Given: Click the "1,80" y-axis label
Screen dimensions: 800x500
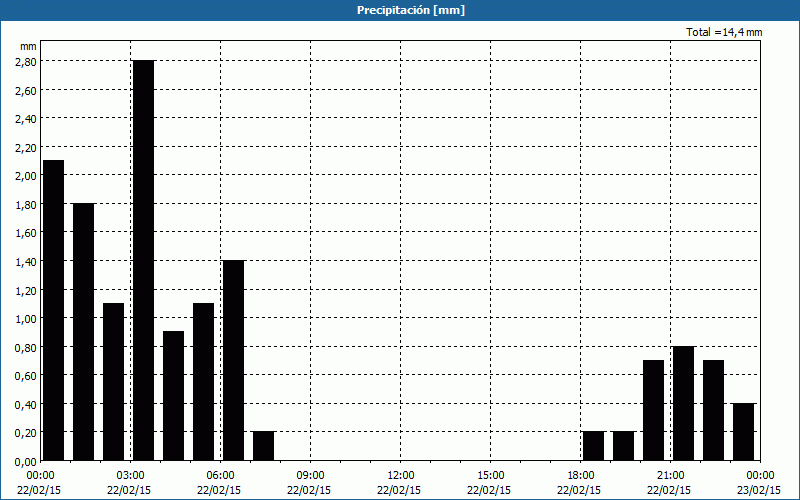Looking at the screenshot, I should tap(27, 205).
